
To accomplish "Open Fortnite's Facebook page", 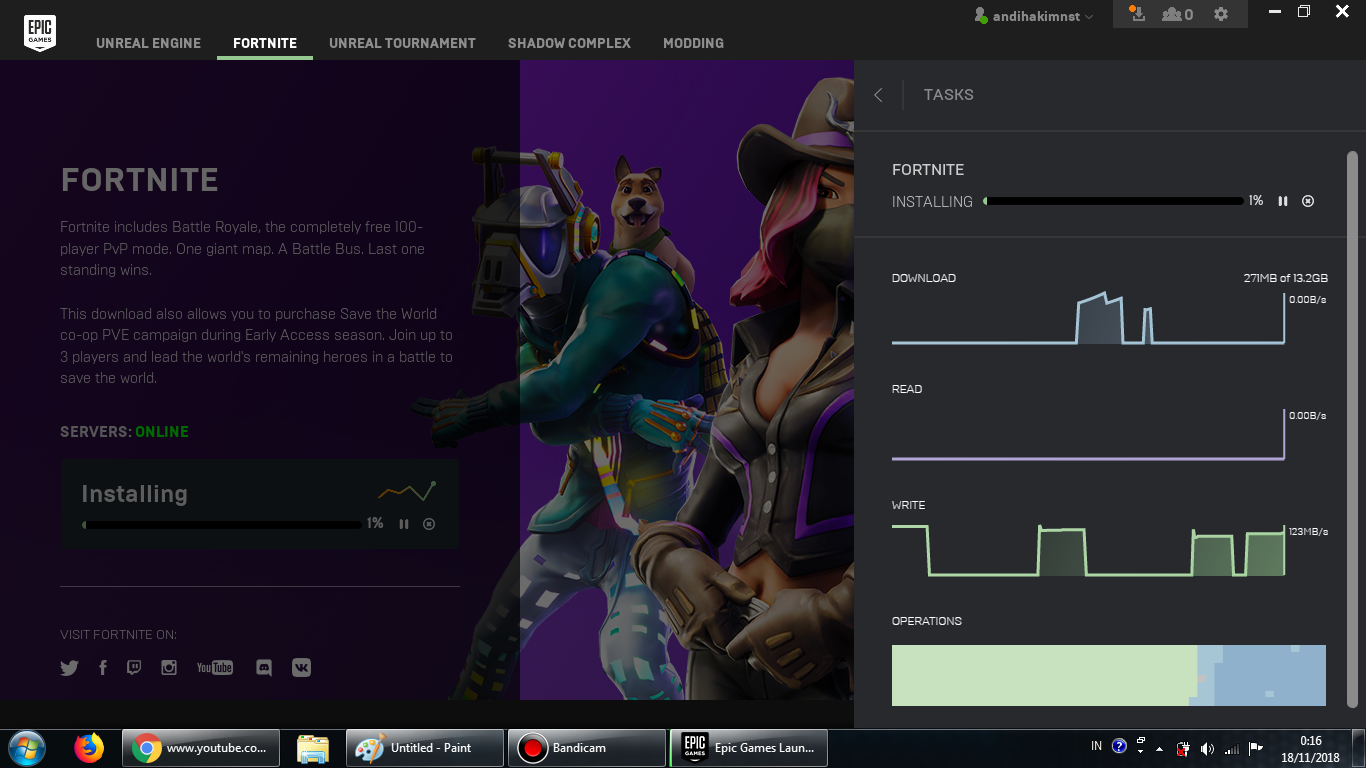I will (x=102, y=668).
